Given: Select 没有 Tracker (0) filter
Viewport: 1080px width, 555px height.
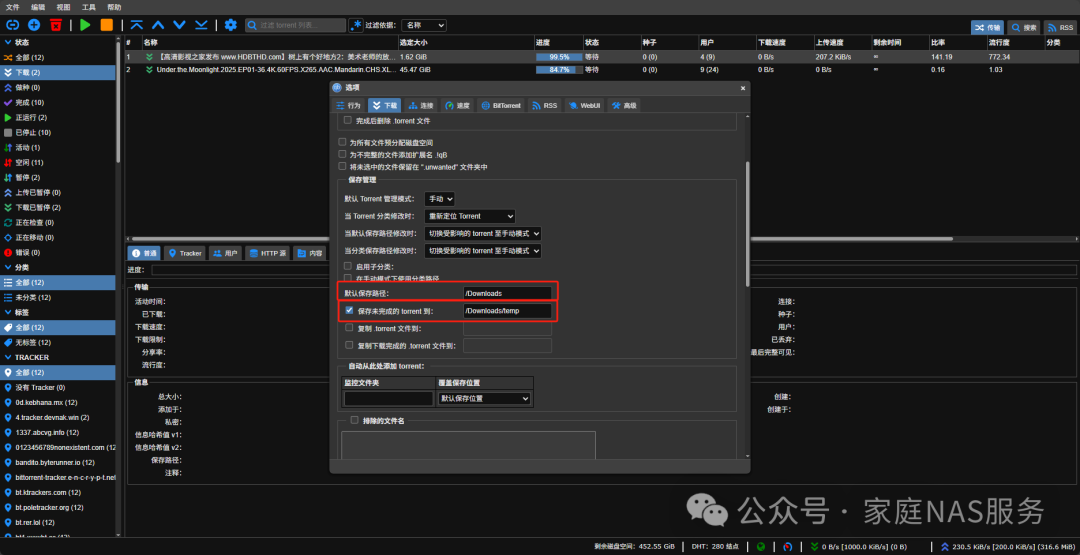Looking at the screenshot, I should (58, 387).
